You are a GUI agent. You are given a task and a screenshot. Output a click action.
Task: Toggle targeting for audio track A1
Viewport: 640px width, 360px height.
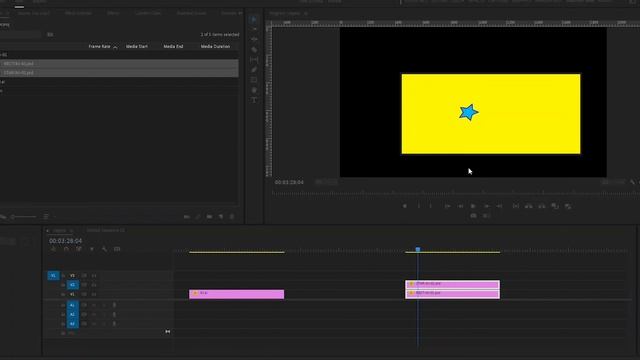tap(72, 305)
